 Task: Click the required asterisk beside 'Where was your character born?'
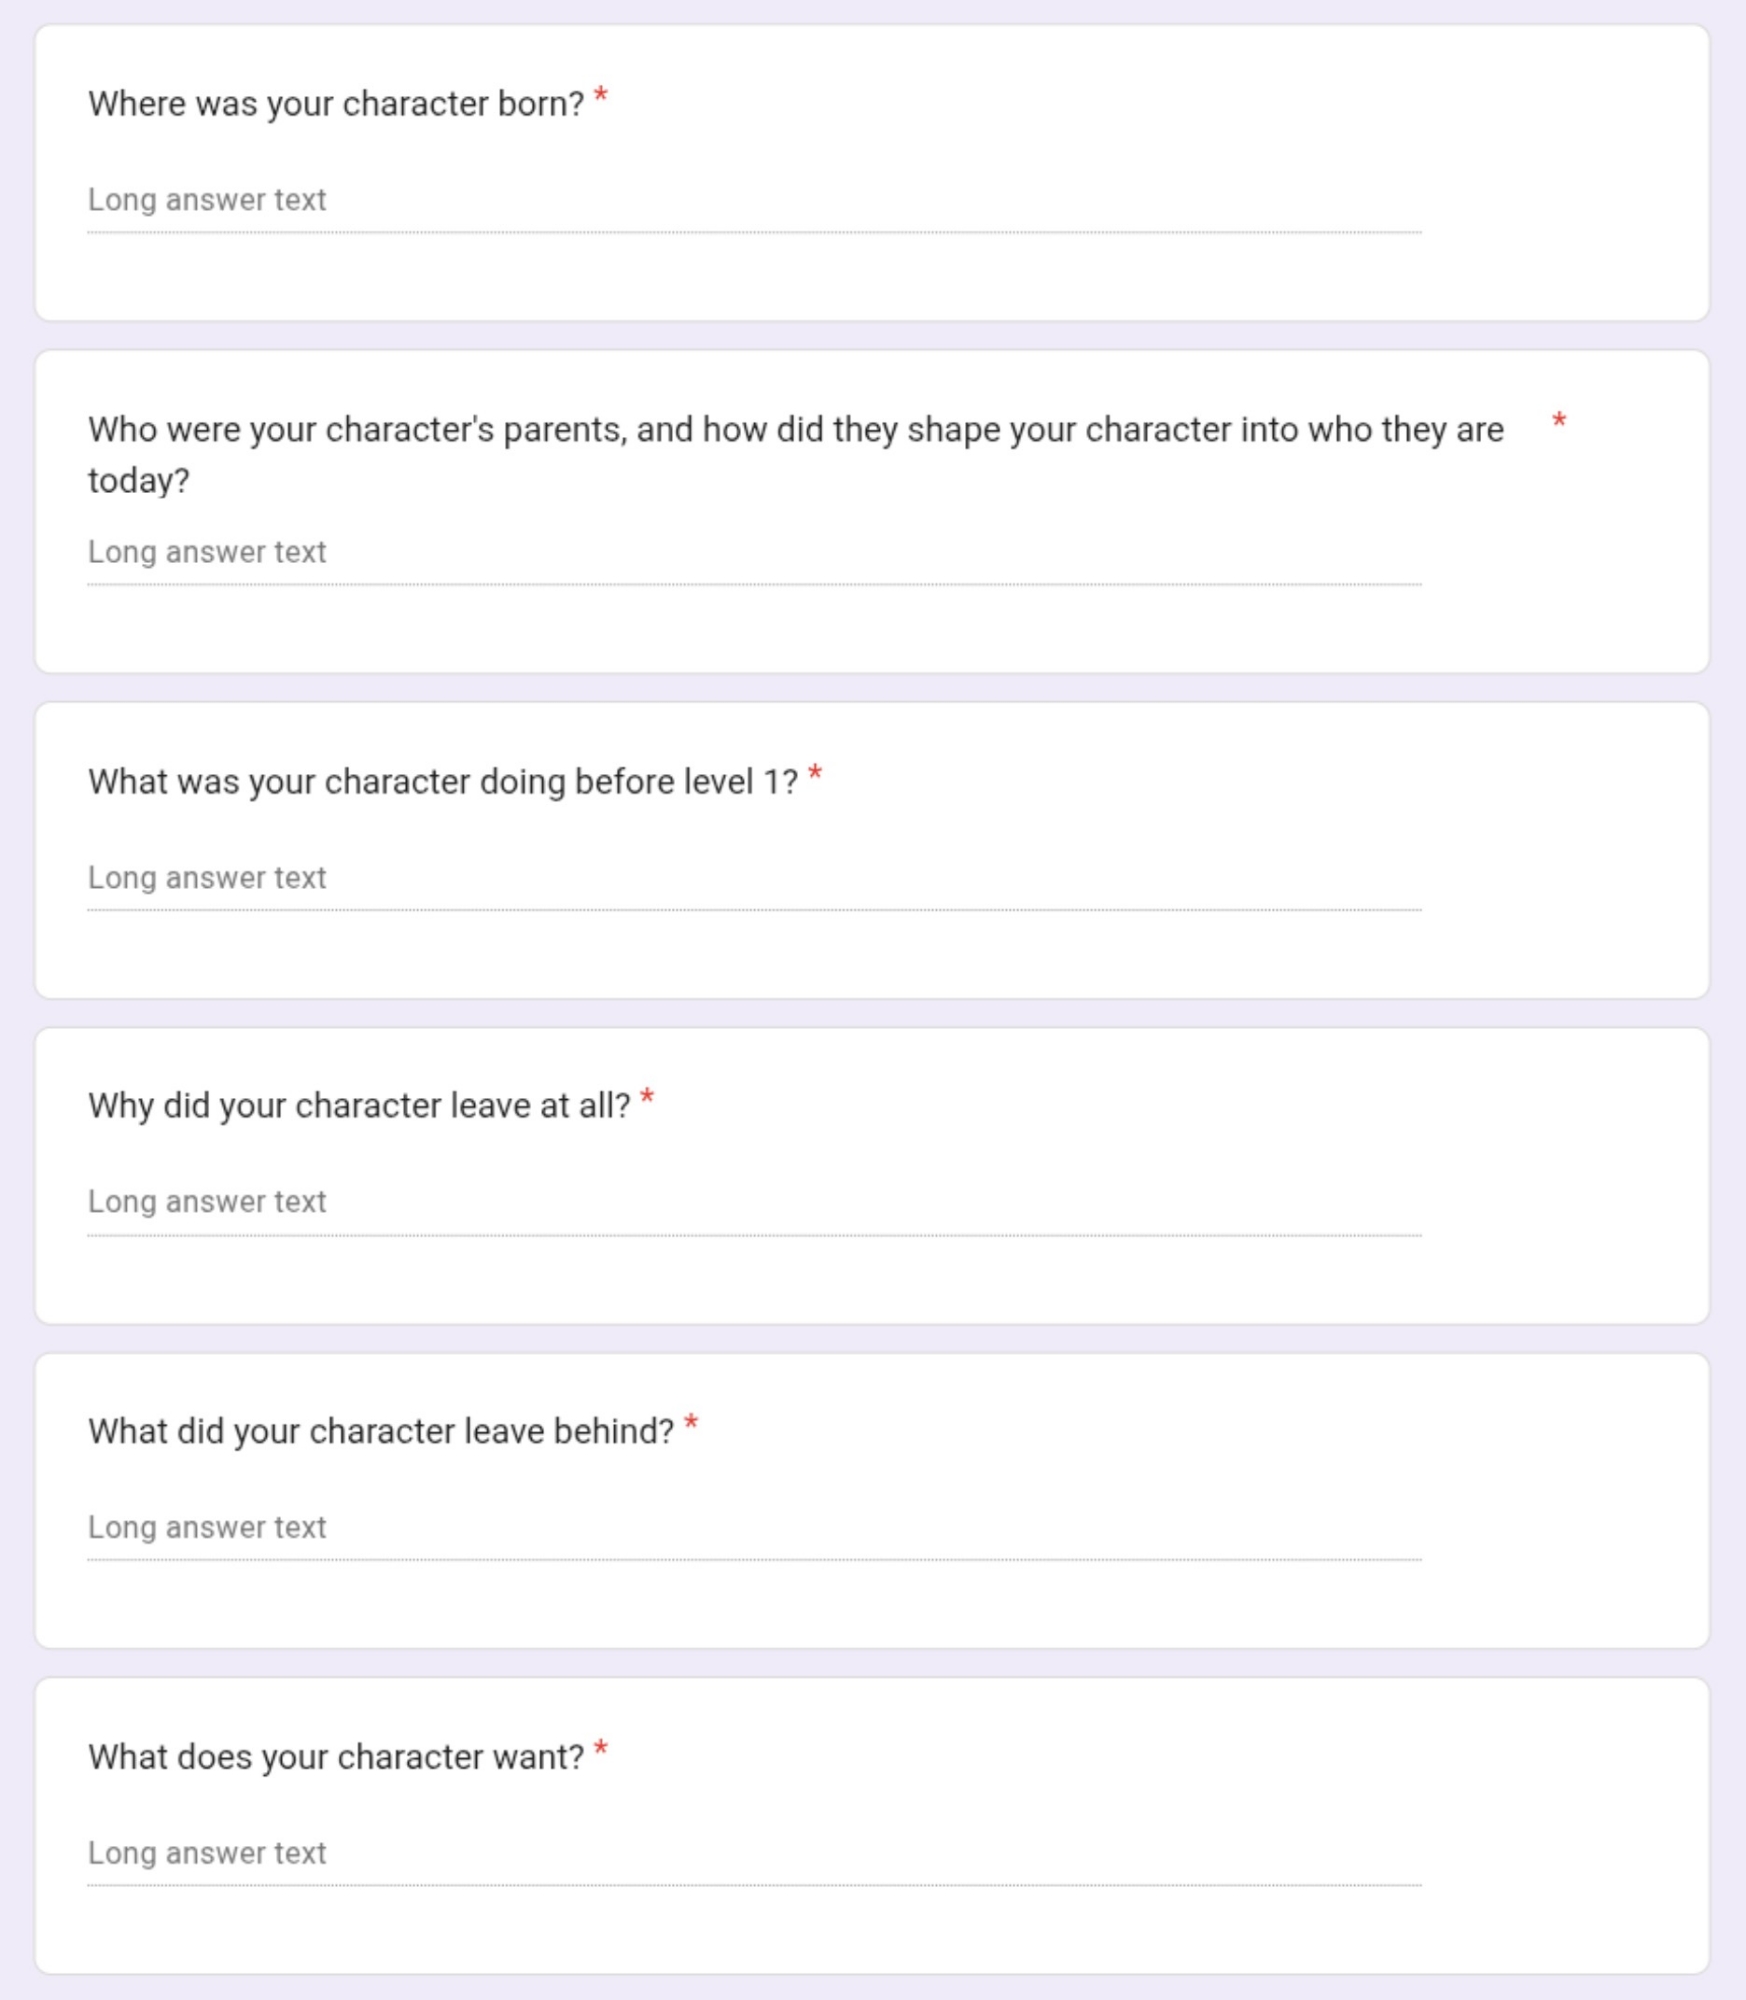pos(601,97)
